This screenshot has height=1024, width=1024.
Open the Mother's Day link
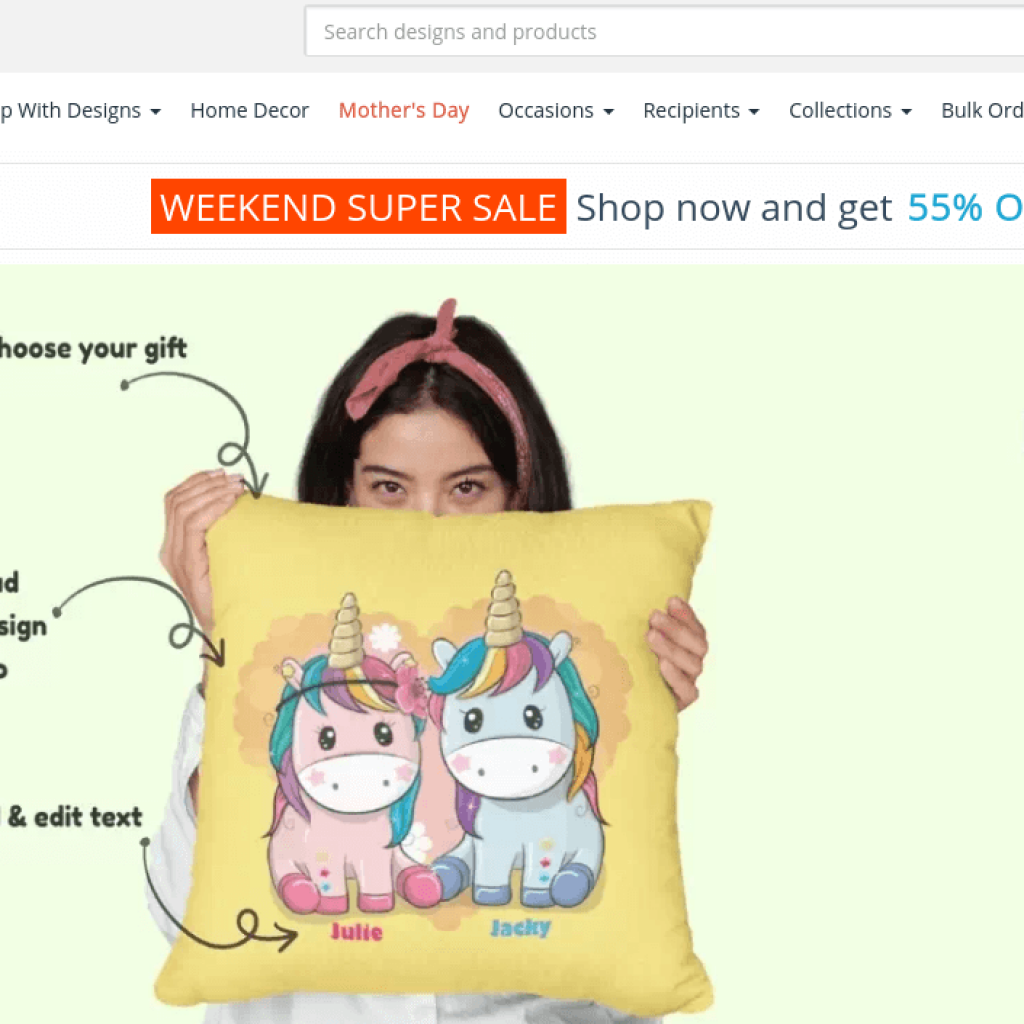tap(404, 110)
